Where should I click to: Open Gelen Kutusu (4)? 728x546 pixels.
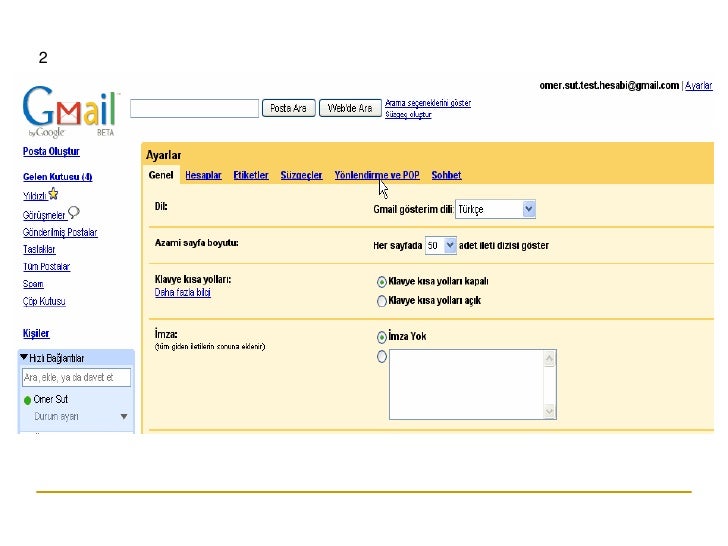tap(58, 177)
